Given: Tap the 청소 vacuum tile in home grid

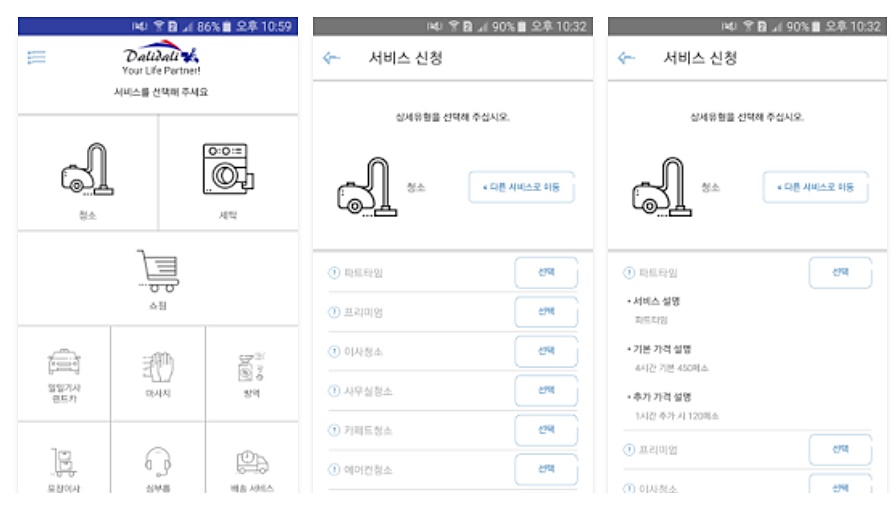Looking at the screenshot, I should tap(89, 171).
